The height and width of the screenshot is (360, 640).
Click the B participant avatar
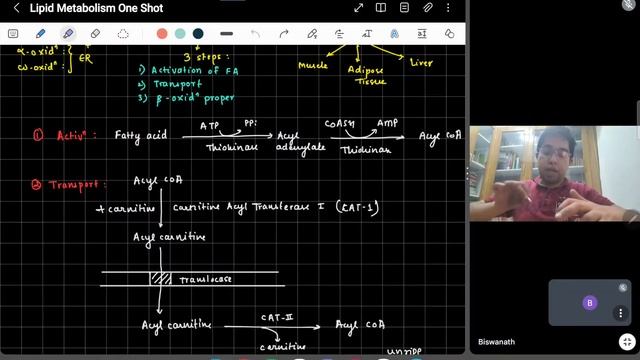tap(589, 303)
